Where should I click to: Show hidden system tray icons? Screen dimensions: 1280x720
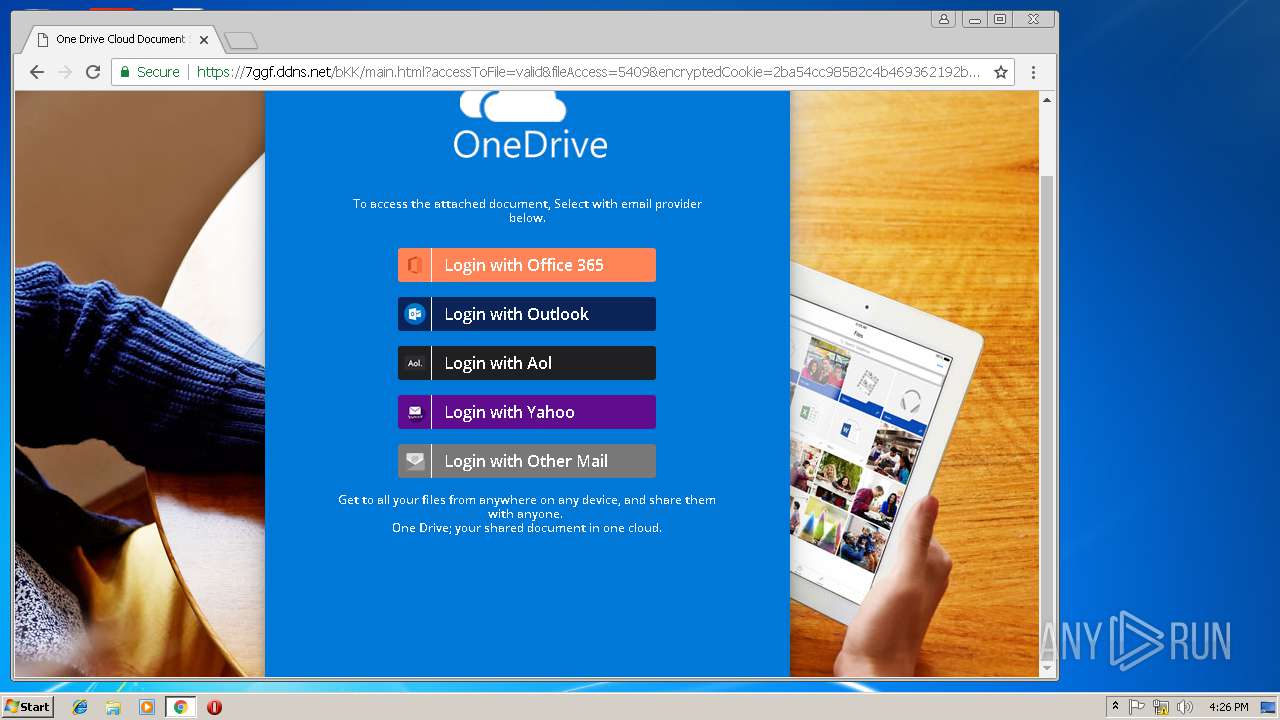[1115, 707]
